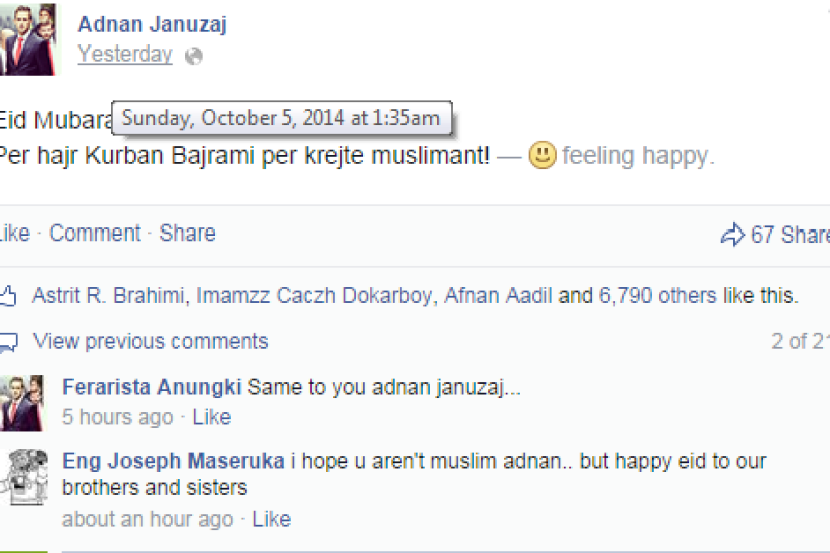Click the comment bubble icon
The width and height of the screenshot is (830, 553).
pyautogui.click(x=8, y=342)
